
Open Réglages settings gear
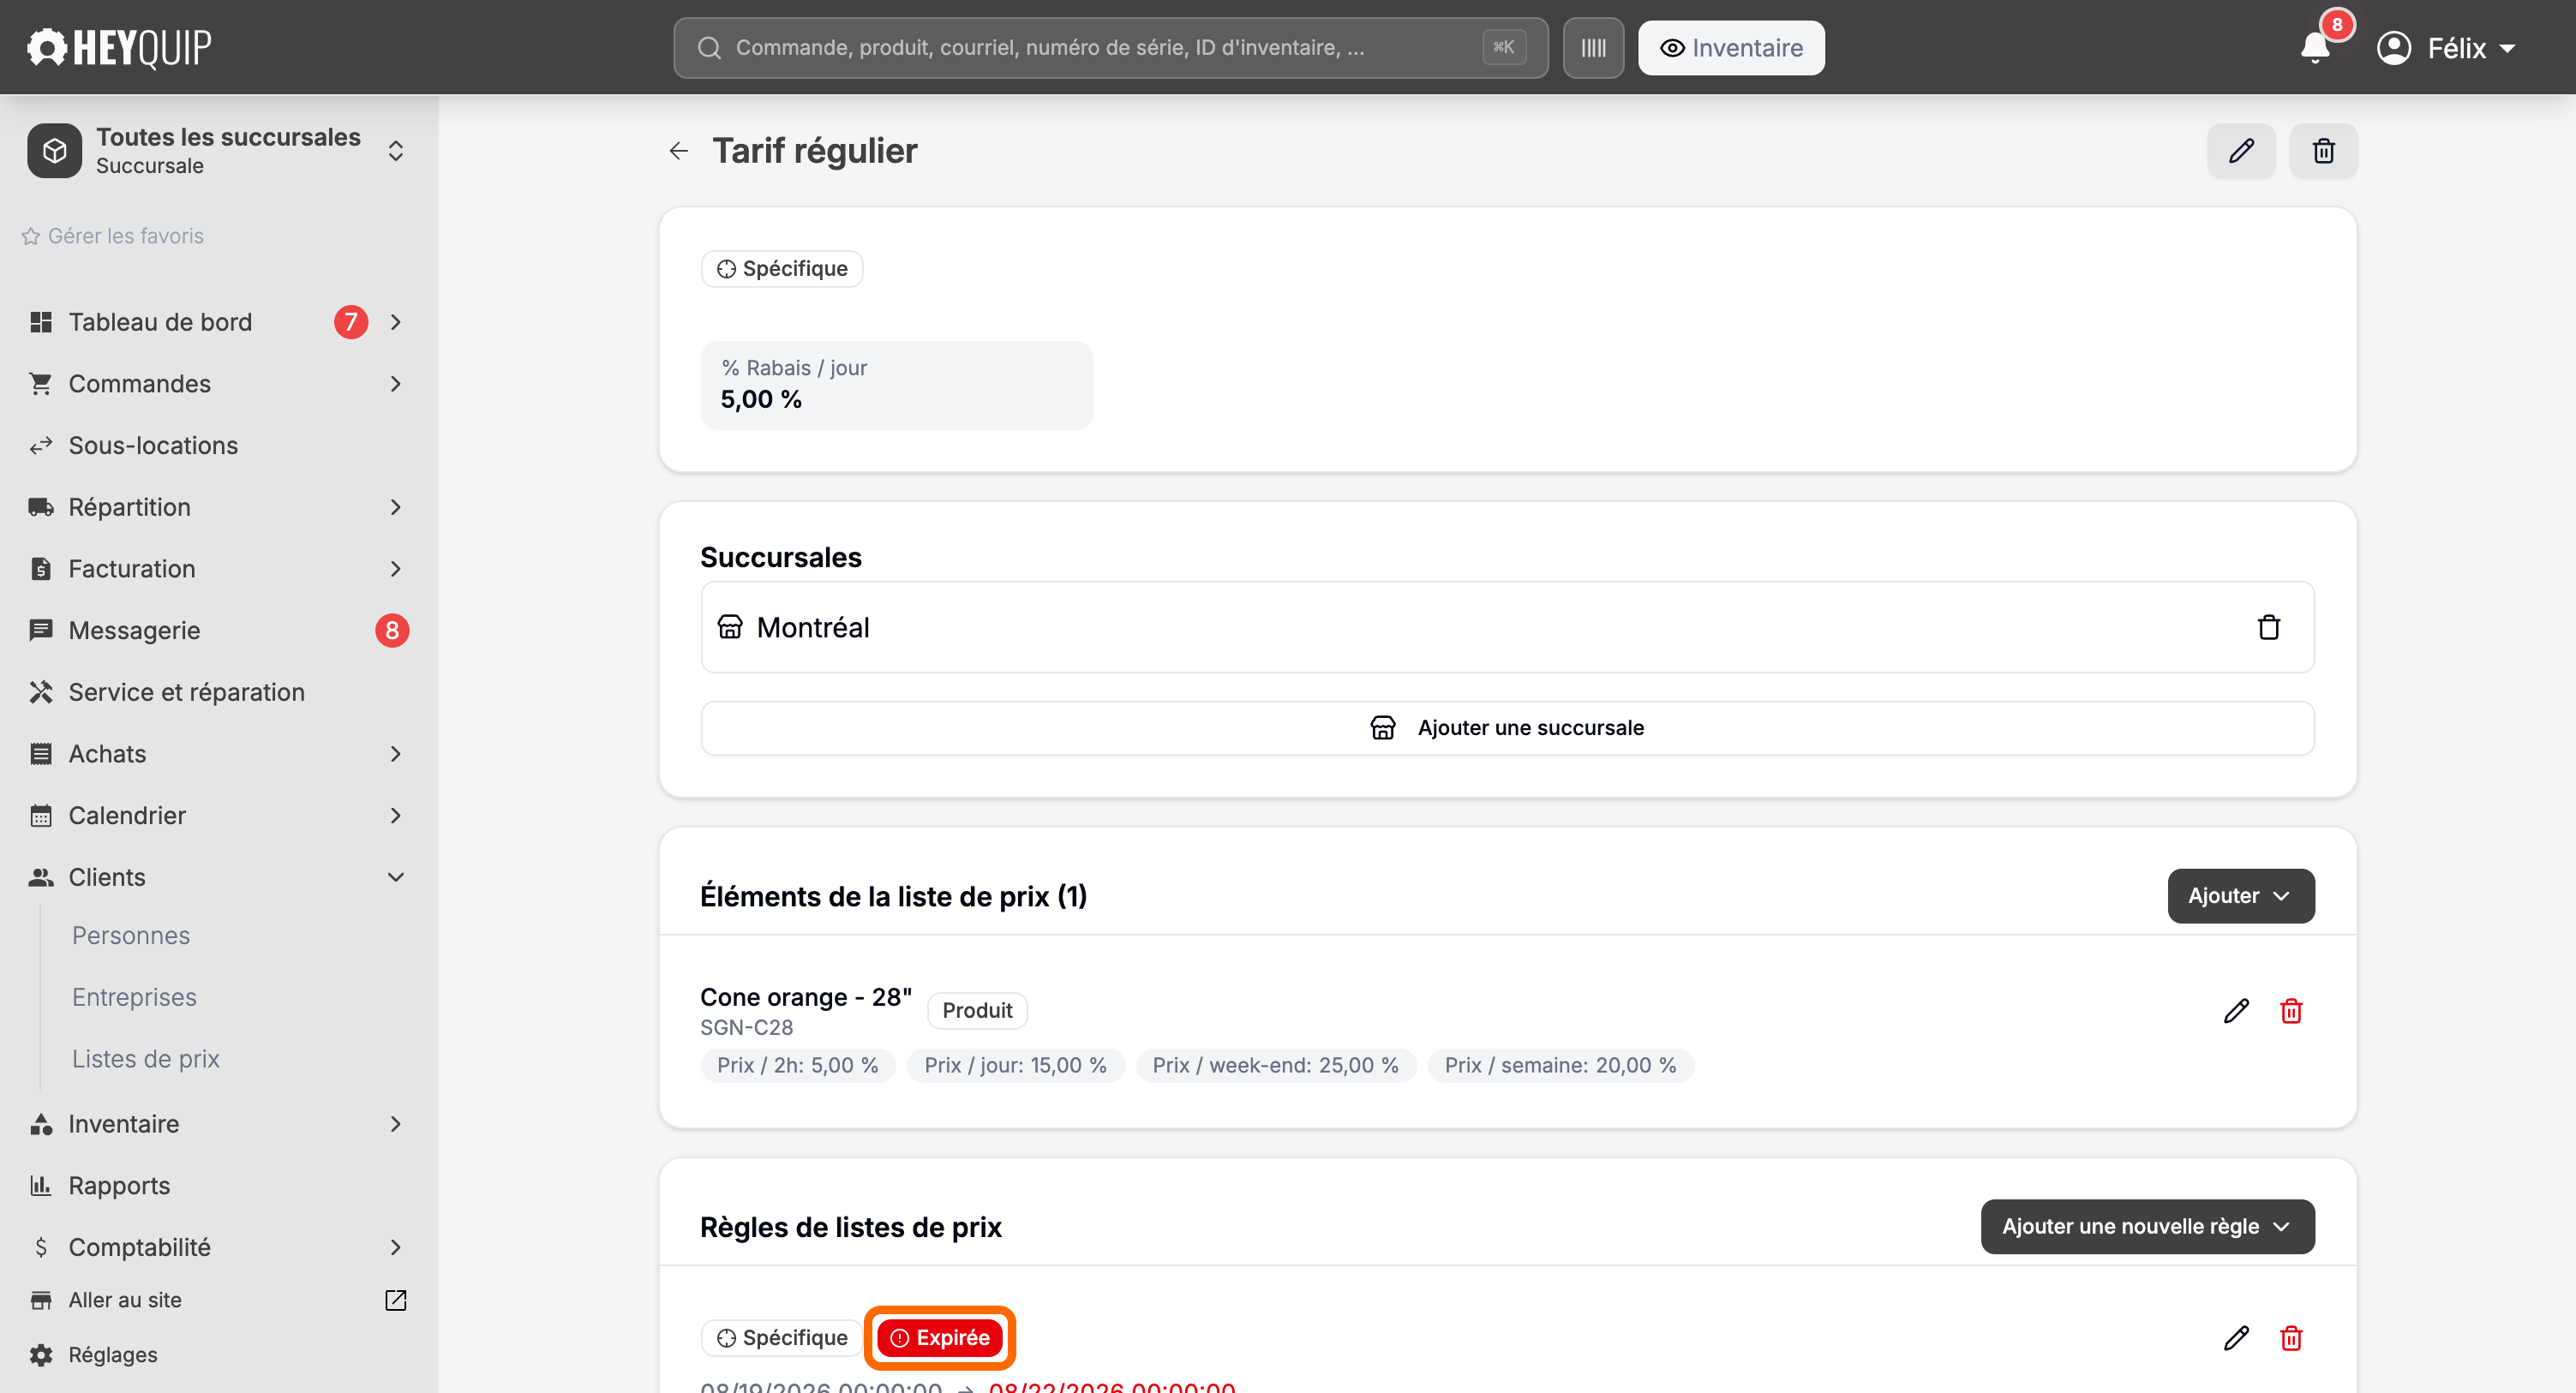pos(41,1355)
